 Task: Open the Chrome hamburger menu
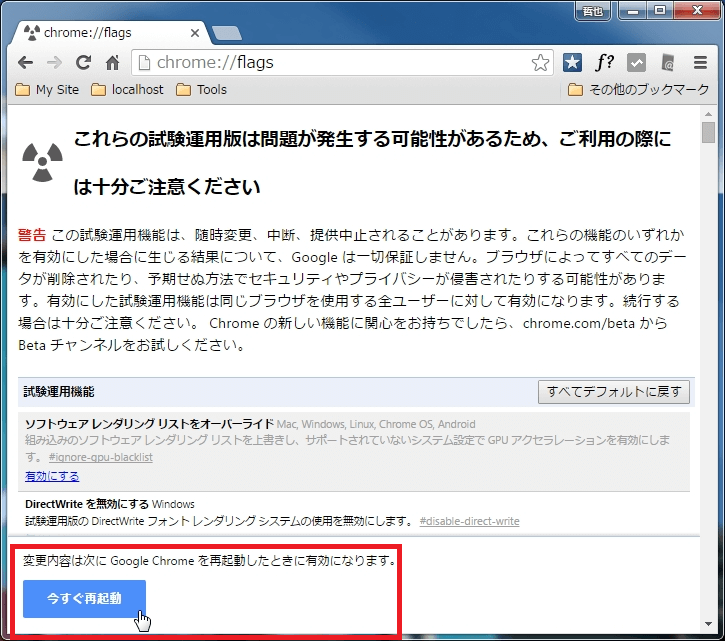[700, 62]
